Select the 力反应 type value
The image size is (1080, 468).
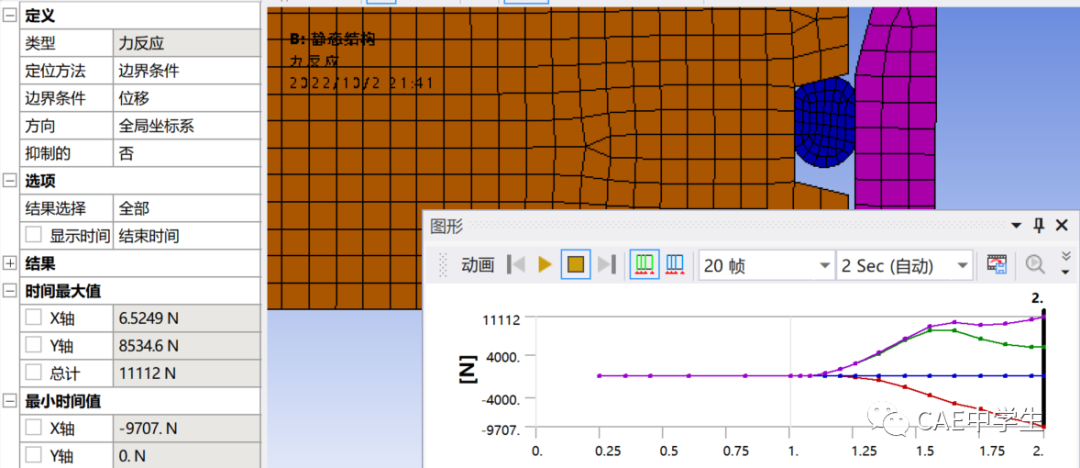pos(186,43)
